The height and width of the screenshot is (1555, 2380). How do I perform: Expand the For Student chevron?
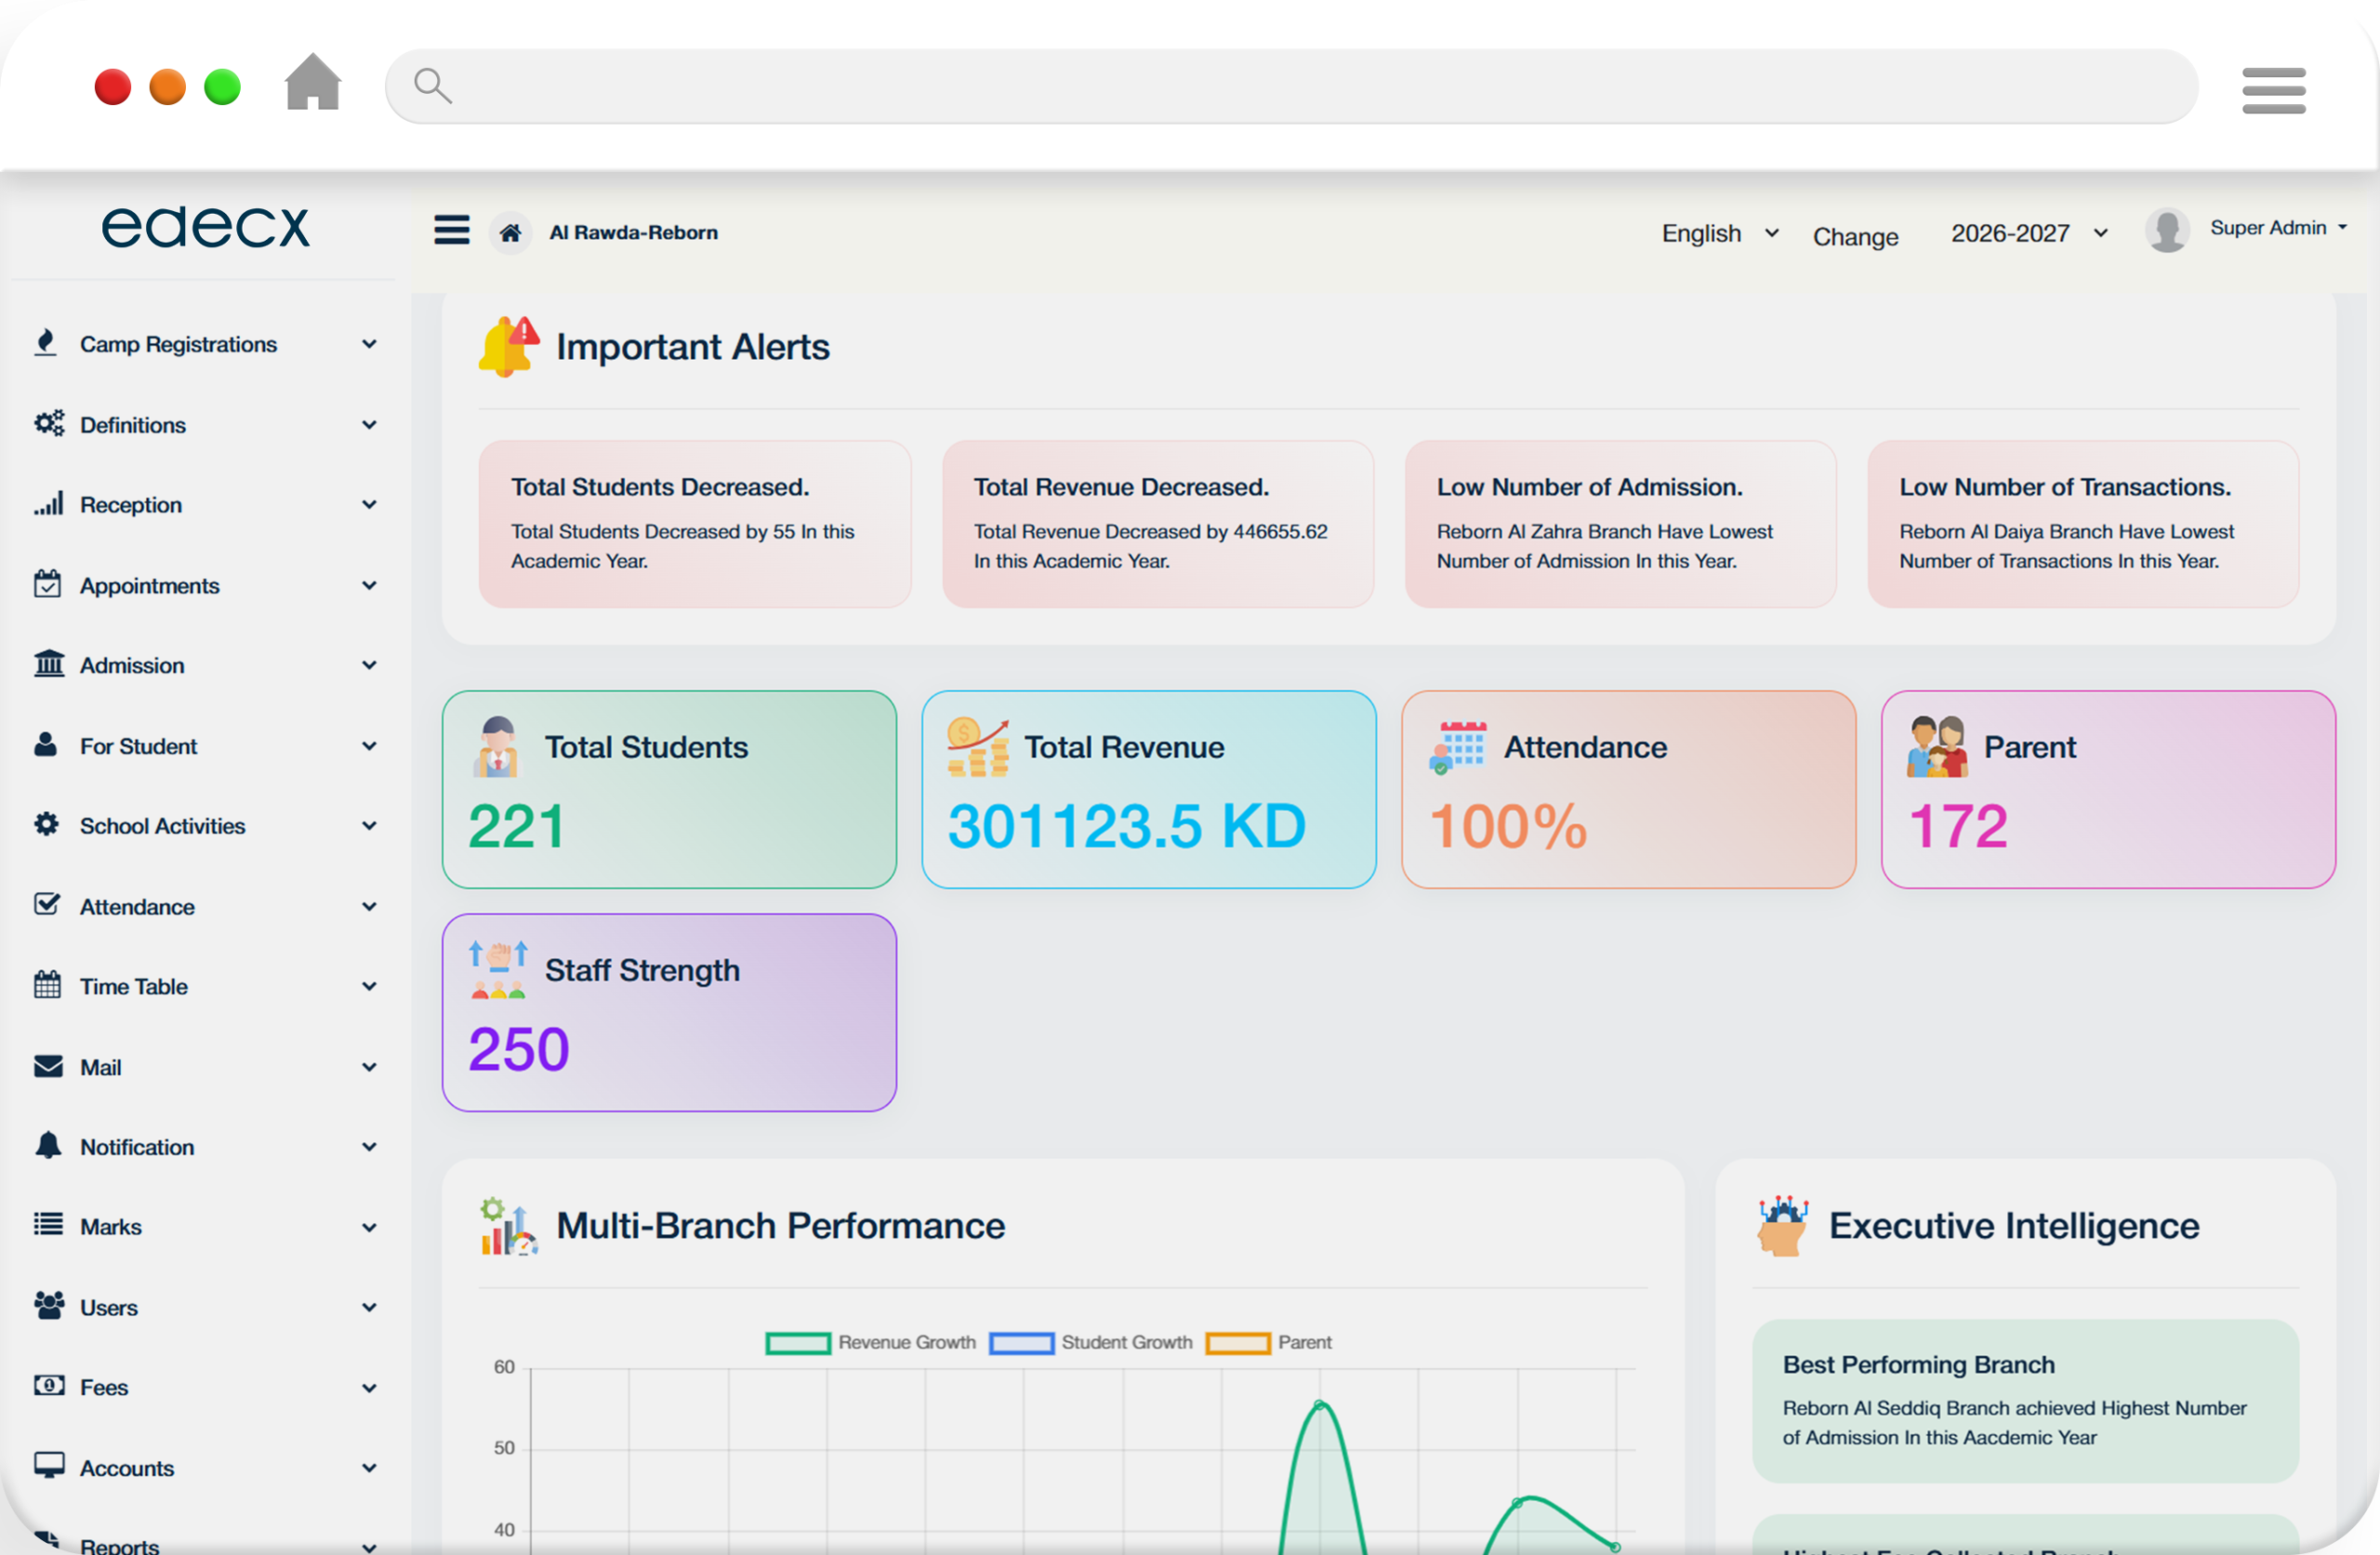(x=369, y=746)
